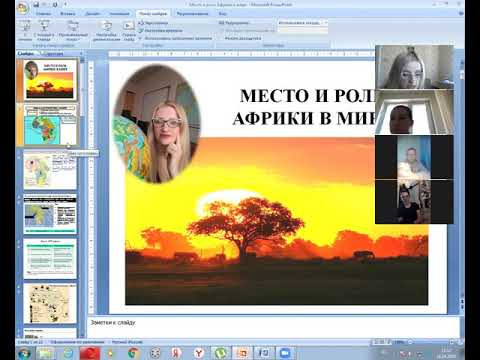Click top Zoom participant video with blonde woman

(x=414, y=67)
